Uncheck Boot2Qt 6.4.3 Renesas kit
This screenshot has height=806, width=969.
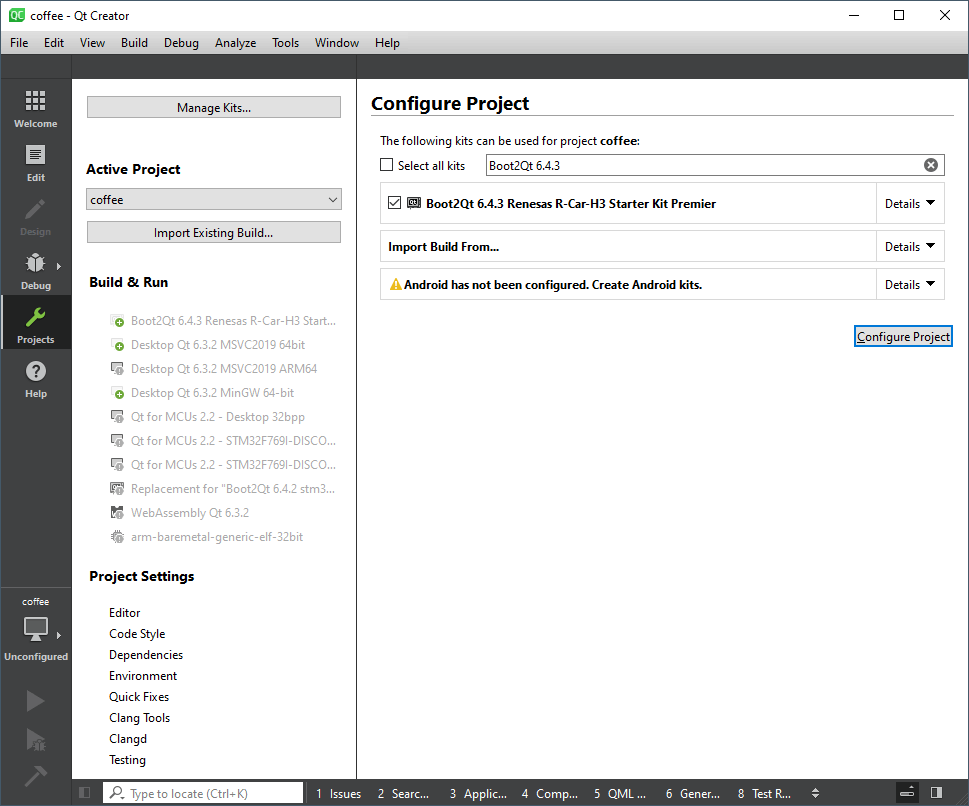click(x=394, y=203)
